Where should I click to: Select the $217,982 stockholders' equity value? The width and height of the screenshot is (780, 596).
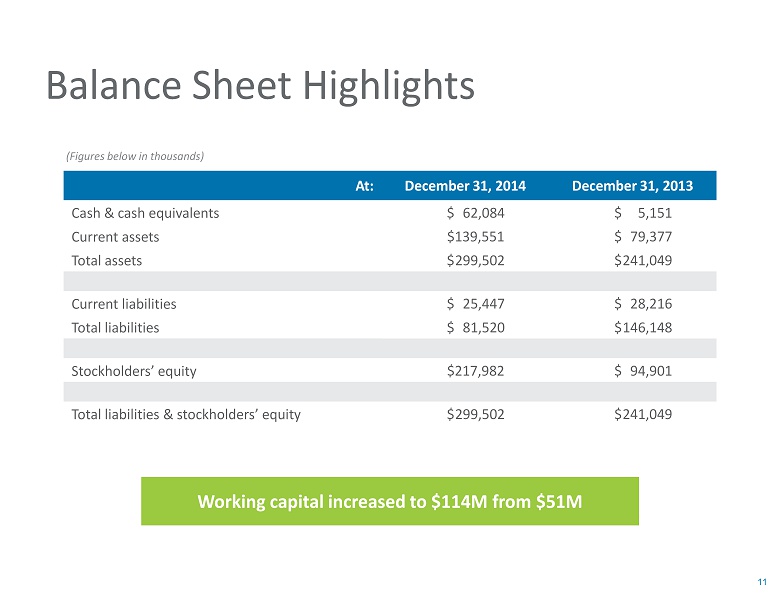click(x=476, y=371)
